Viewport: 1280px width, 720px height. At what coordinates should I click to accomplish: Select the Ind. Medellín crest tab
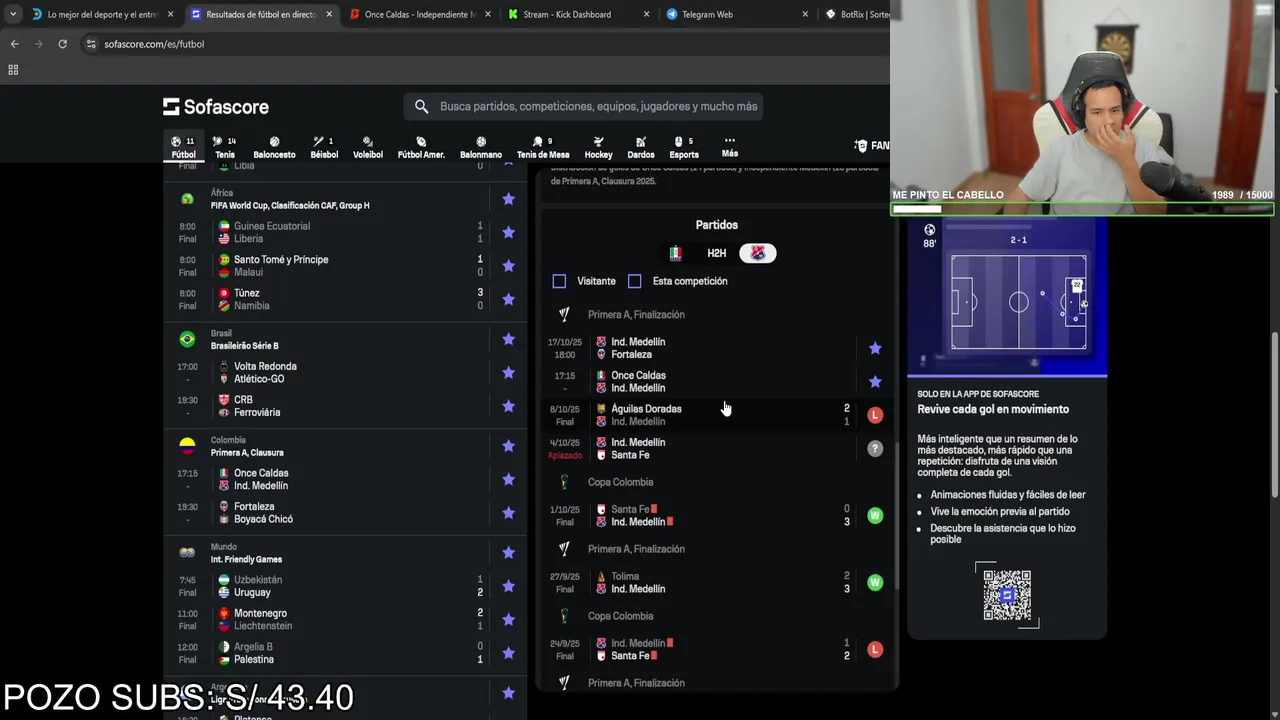click(x=757, y=253)
